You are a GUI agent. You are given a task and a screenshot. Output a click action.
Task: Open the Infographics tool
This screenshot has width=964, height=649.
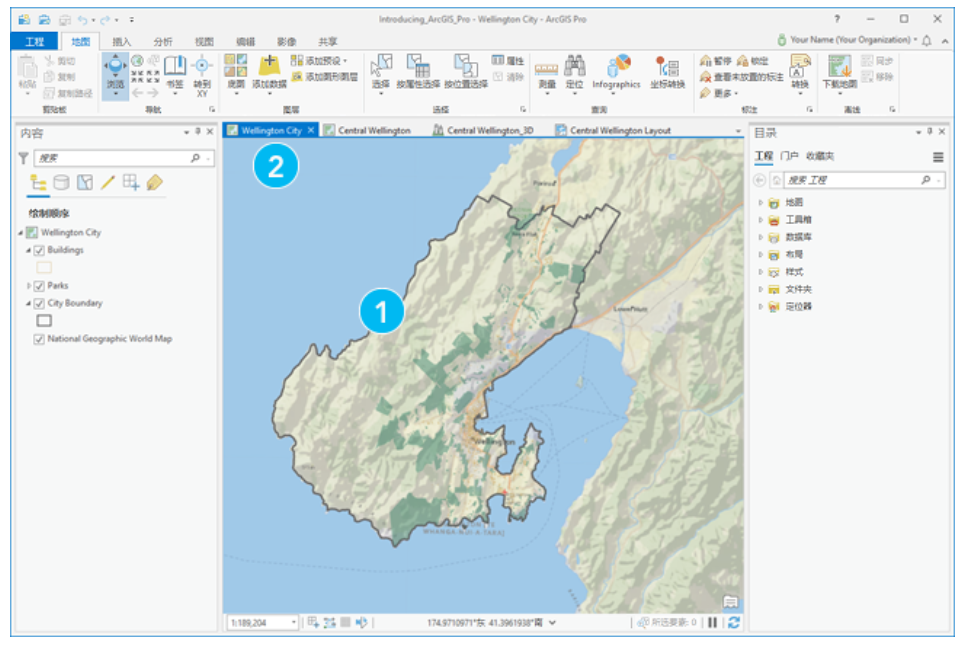[617, 74]
